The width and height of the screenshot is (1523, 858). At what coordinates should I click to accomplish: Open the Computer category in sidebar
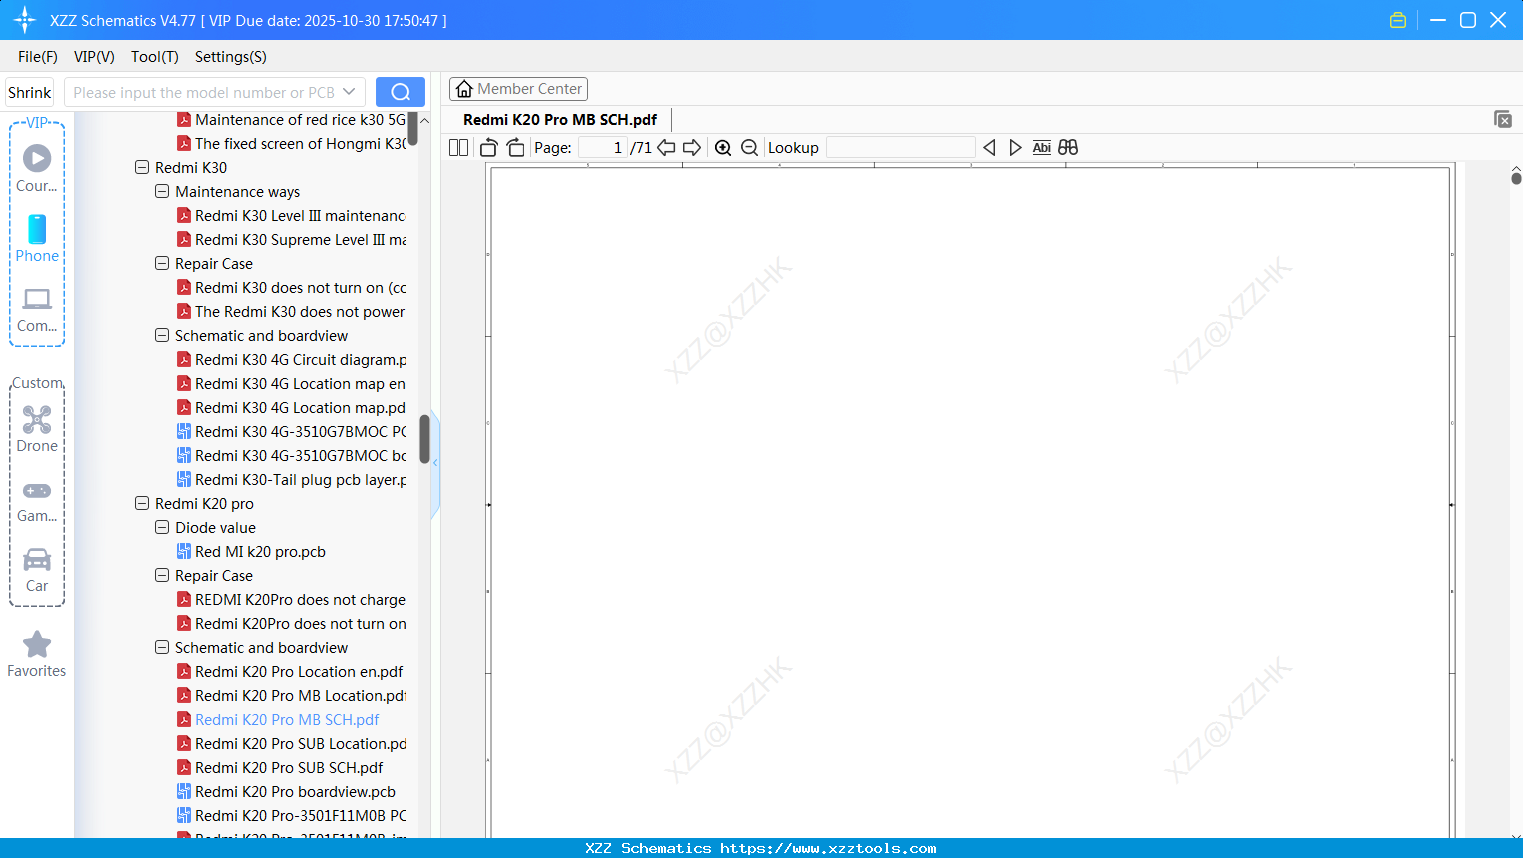coord(37,309)
